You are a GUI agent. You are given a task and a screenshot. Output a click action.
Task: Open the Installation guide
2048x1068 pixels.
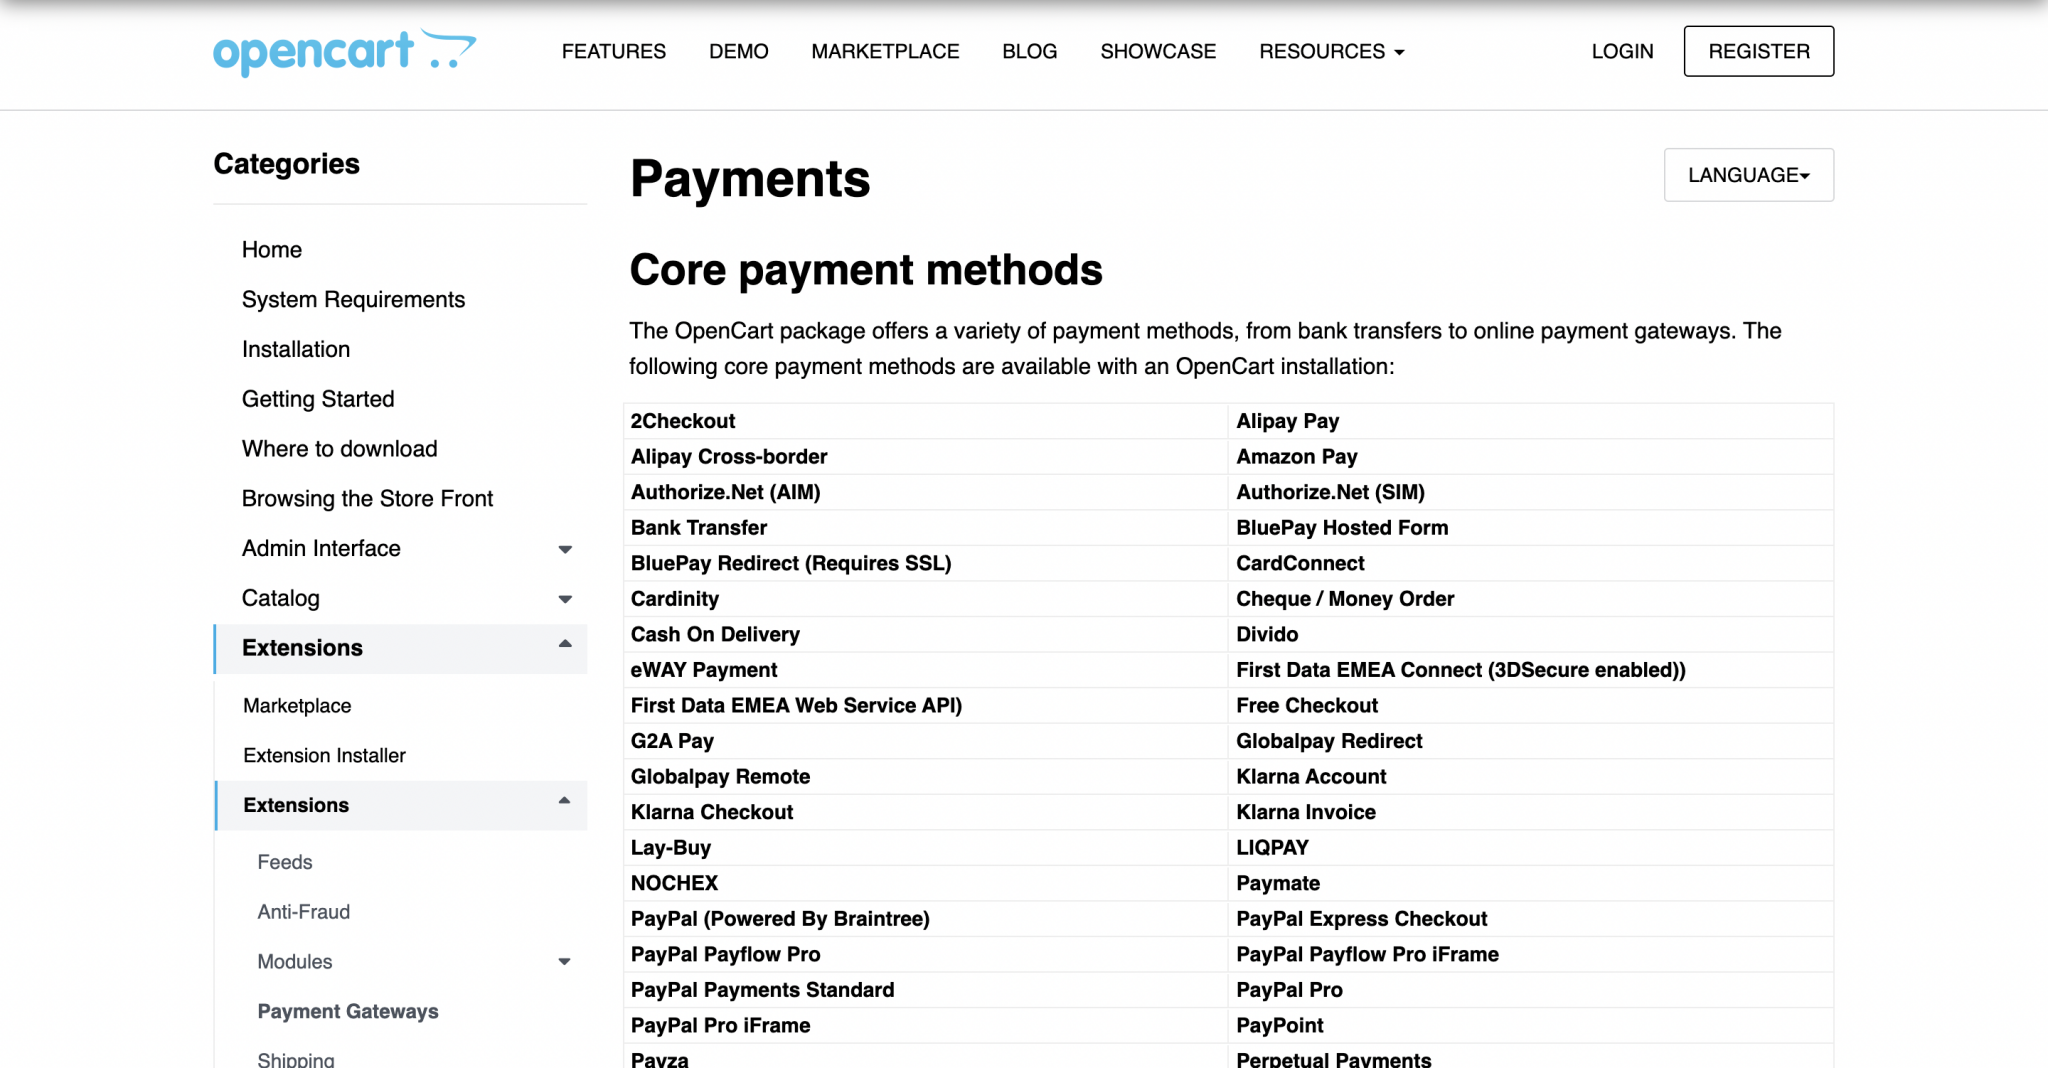tap(295, 349)
